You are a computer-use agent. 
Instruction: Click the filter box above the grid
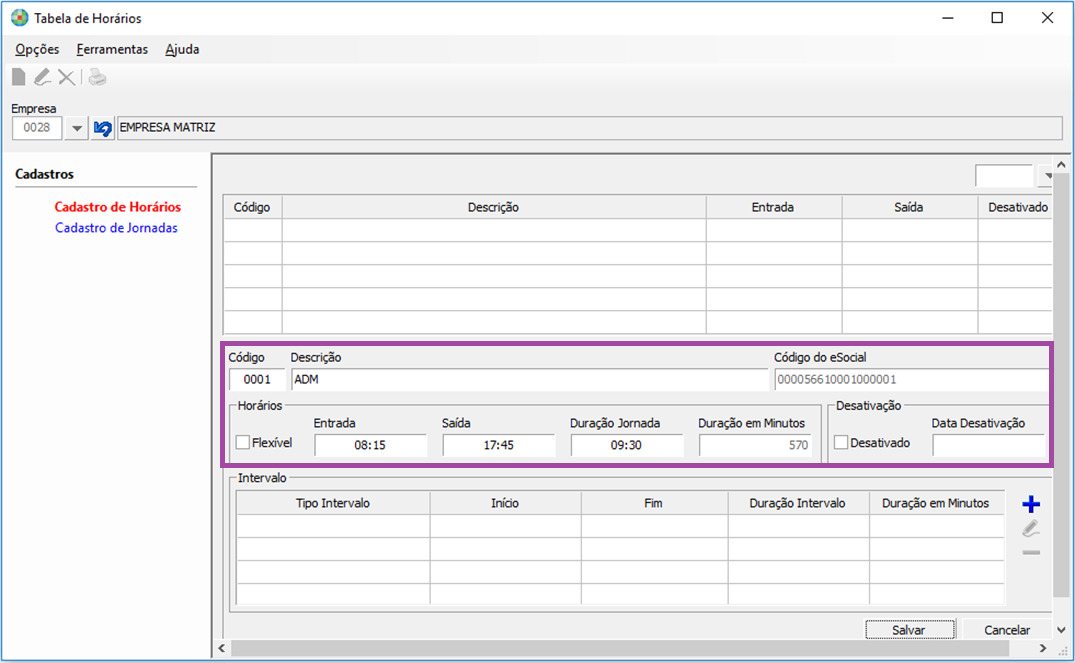tap(1004, 176)
